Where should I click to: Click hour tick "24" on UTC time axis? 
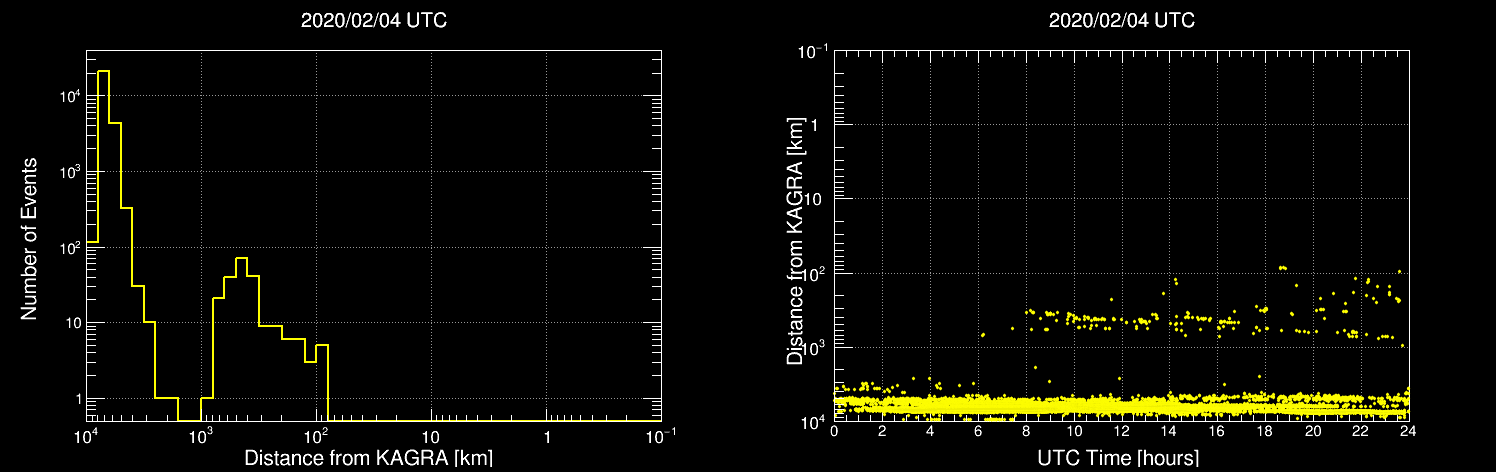pos(1408,431)
